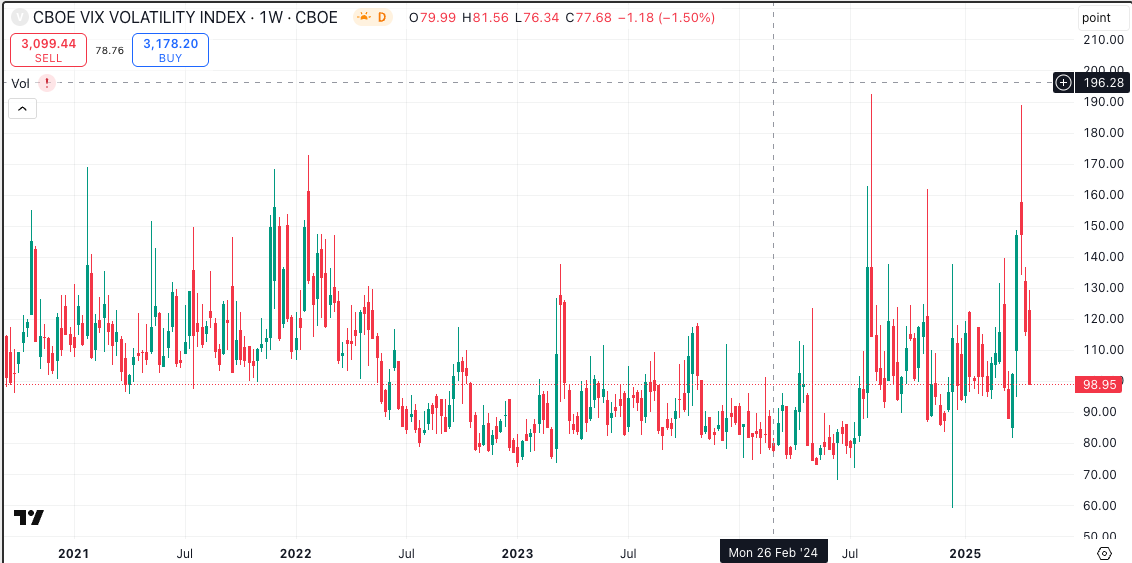The width and height of the screenshot is (1132, 563).
Task: Click the 210.00 price scale label
Action: click(x=1102, y=40)
